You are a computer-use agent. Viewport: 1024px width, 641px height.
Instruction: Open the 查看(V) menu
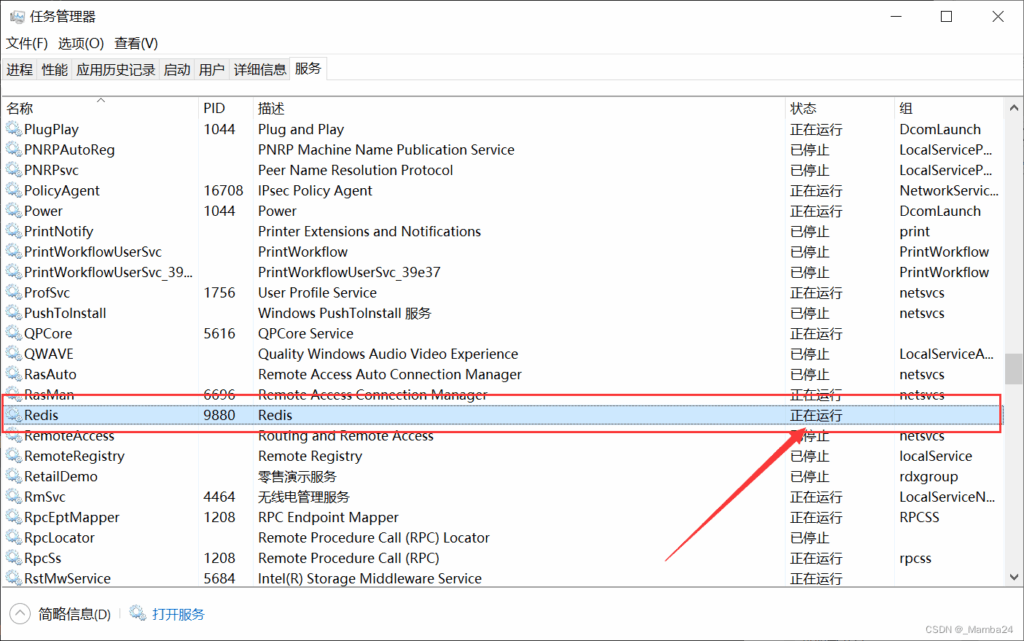[x=136, y=43]
